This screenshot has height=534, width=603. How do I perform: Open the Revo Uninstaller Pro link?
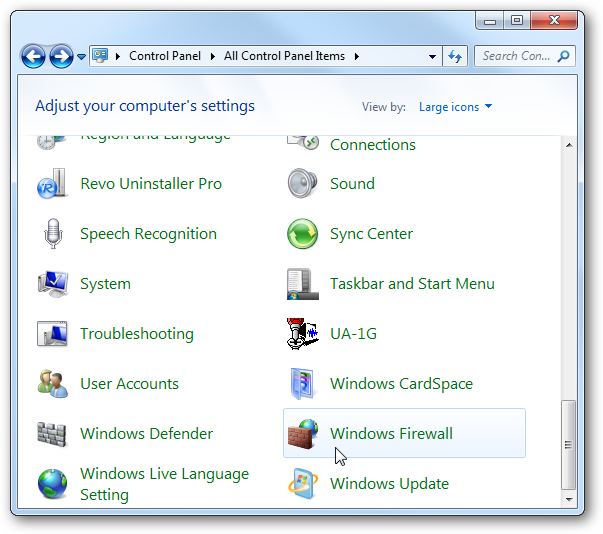151,184
